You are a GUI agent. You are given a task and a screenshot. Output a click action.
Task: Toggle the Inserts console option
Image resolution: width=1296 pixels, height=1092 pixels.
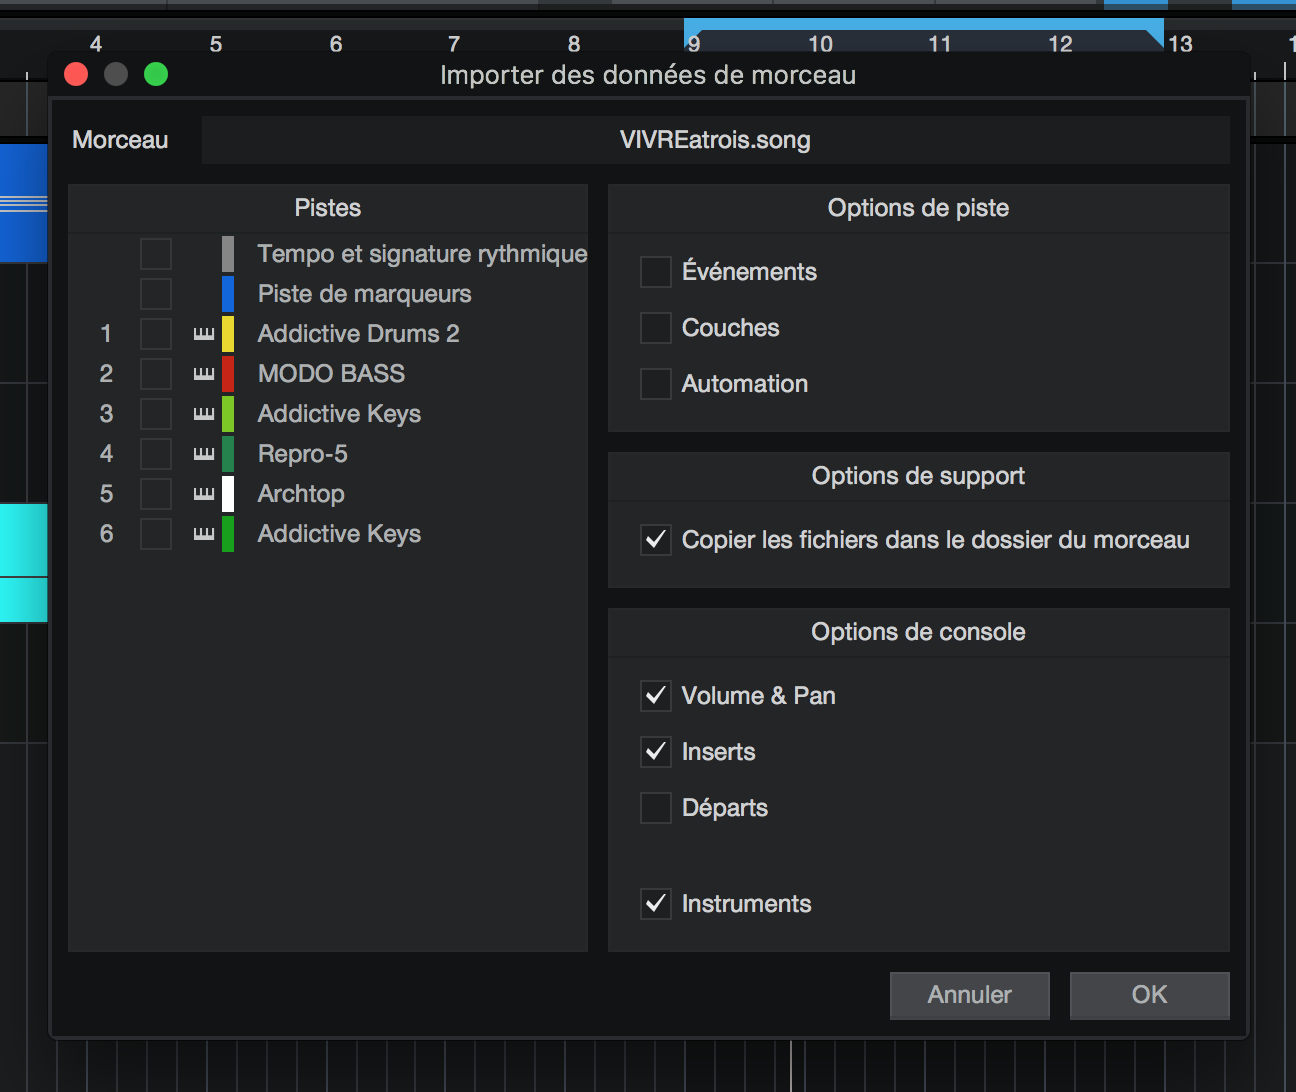[656, 752]
